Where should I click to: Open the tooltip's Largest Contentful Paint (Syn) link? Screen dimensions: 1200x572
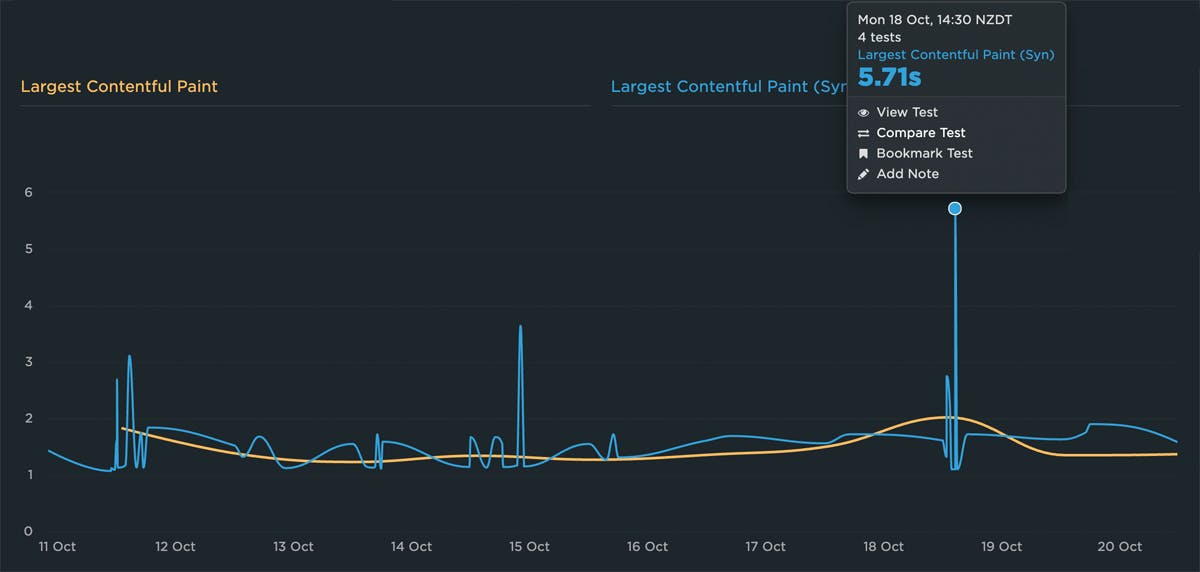point(955,55)
